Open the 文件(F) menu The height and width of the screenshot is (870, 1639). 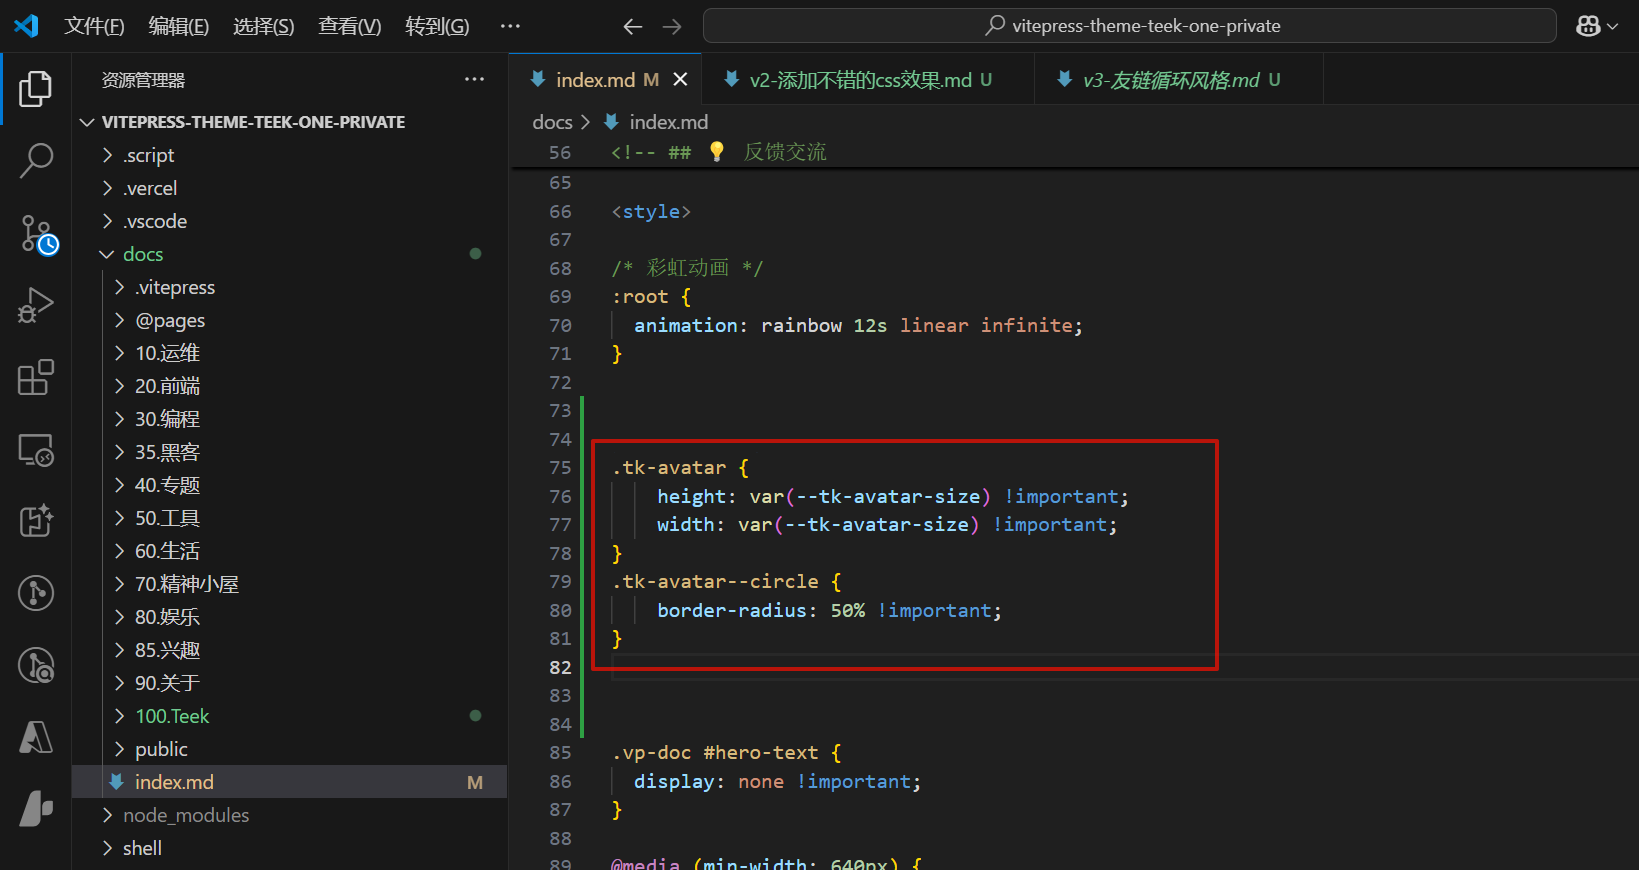[94, 26]
